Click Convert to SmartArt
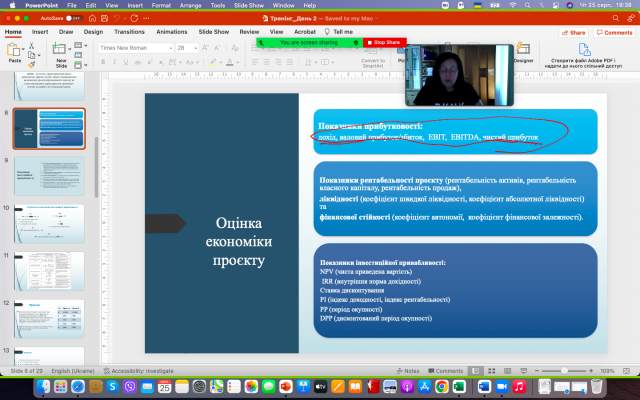Screen dimensions: 640x400 tap(373, 56)
